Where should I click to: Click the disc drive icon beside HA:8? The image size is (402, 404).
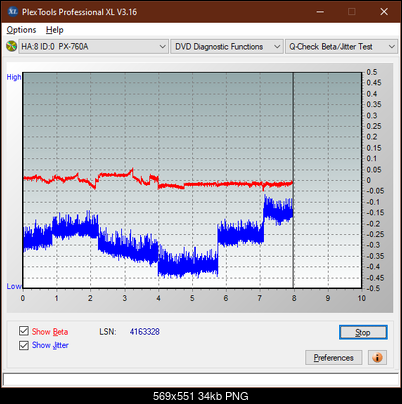tap(11, 46)
